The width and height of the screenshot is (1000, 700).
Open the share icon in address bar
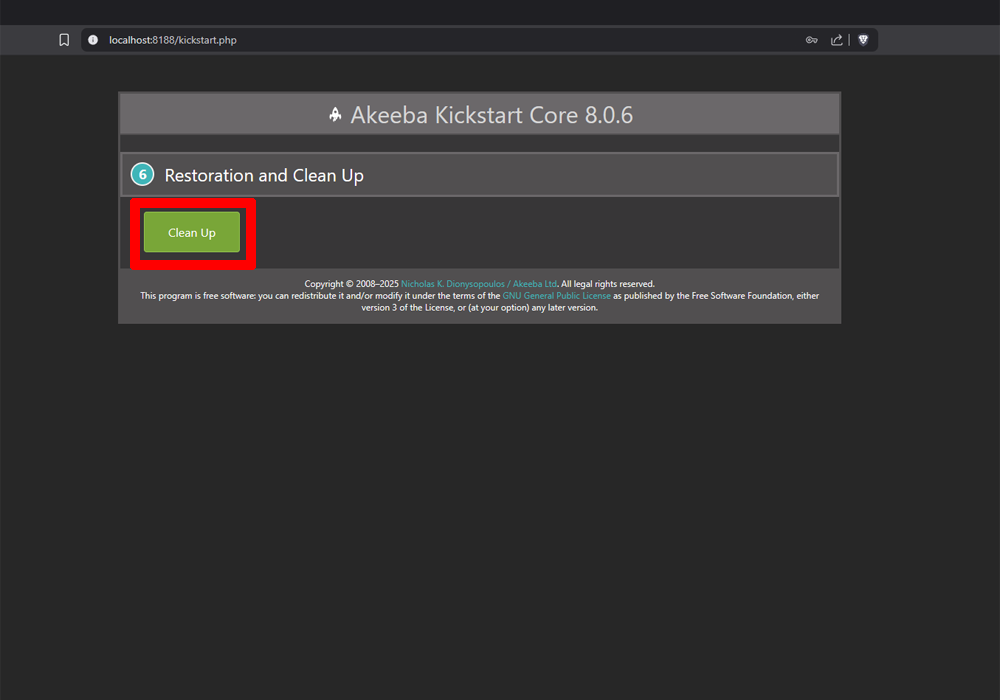point(837,40)
